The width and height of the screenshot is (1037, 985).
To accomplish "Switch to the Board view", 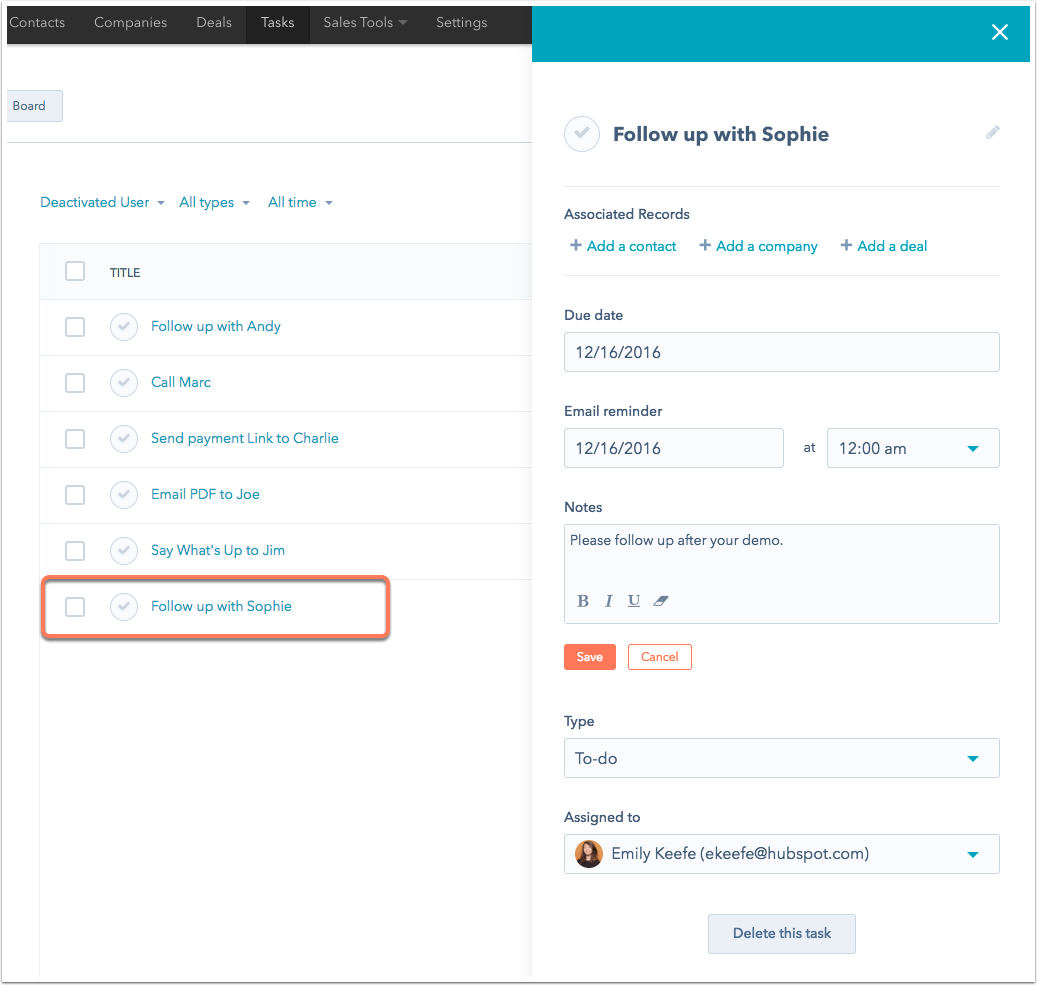I will [x=33, y=106].
